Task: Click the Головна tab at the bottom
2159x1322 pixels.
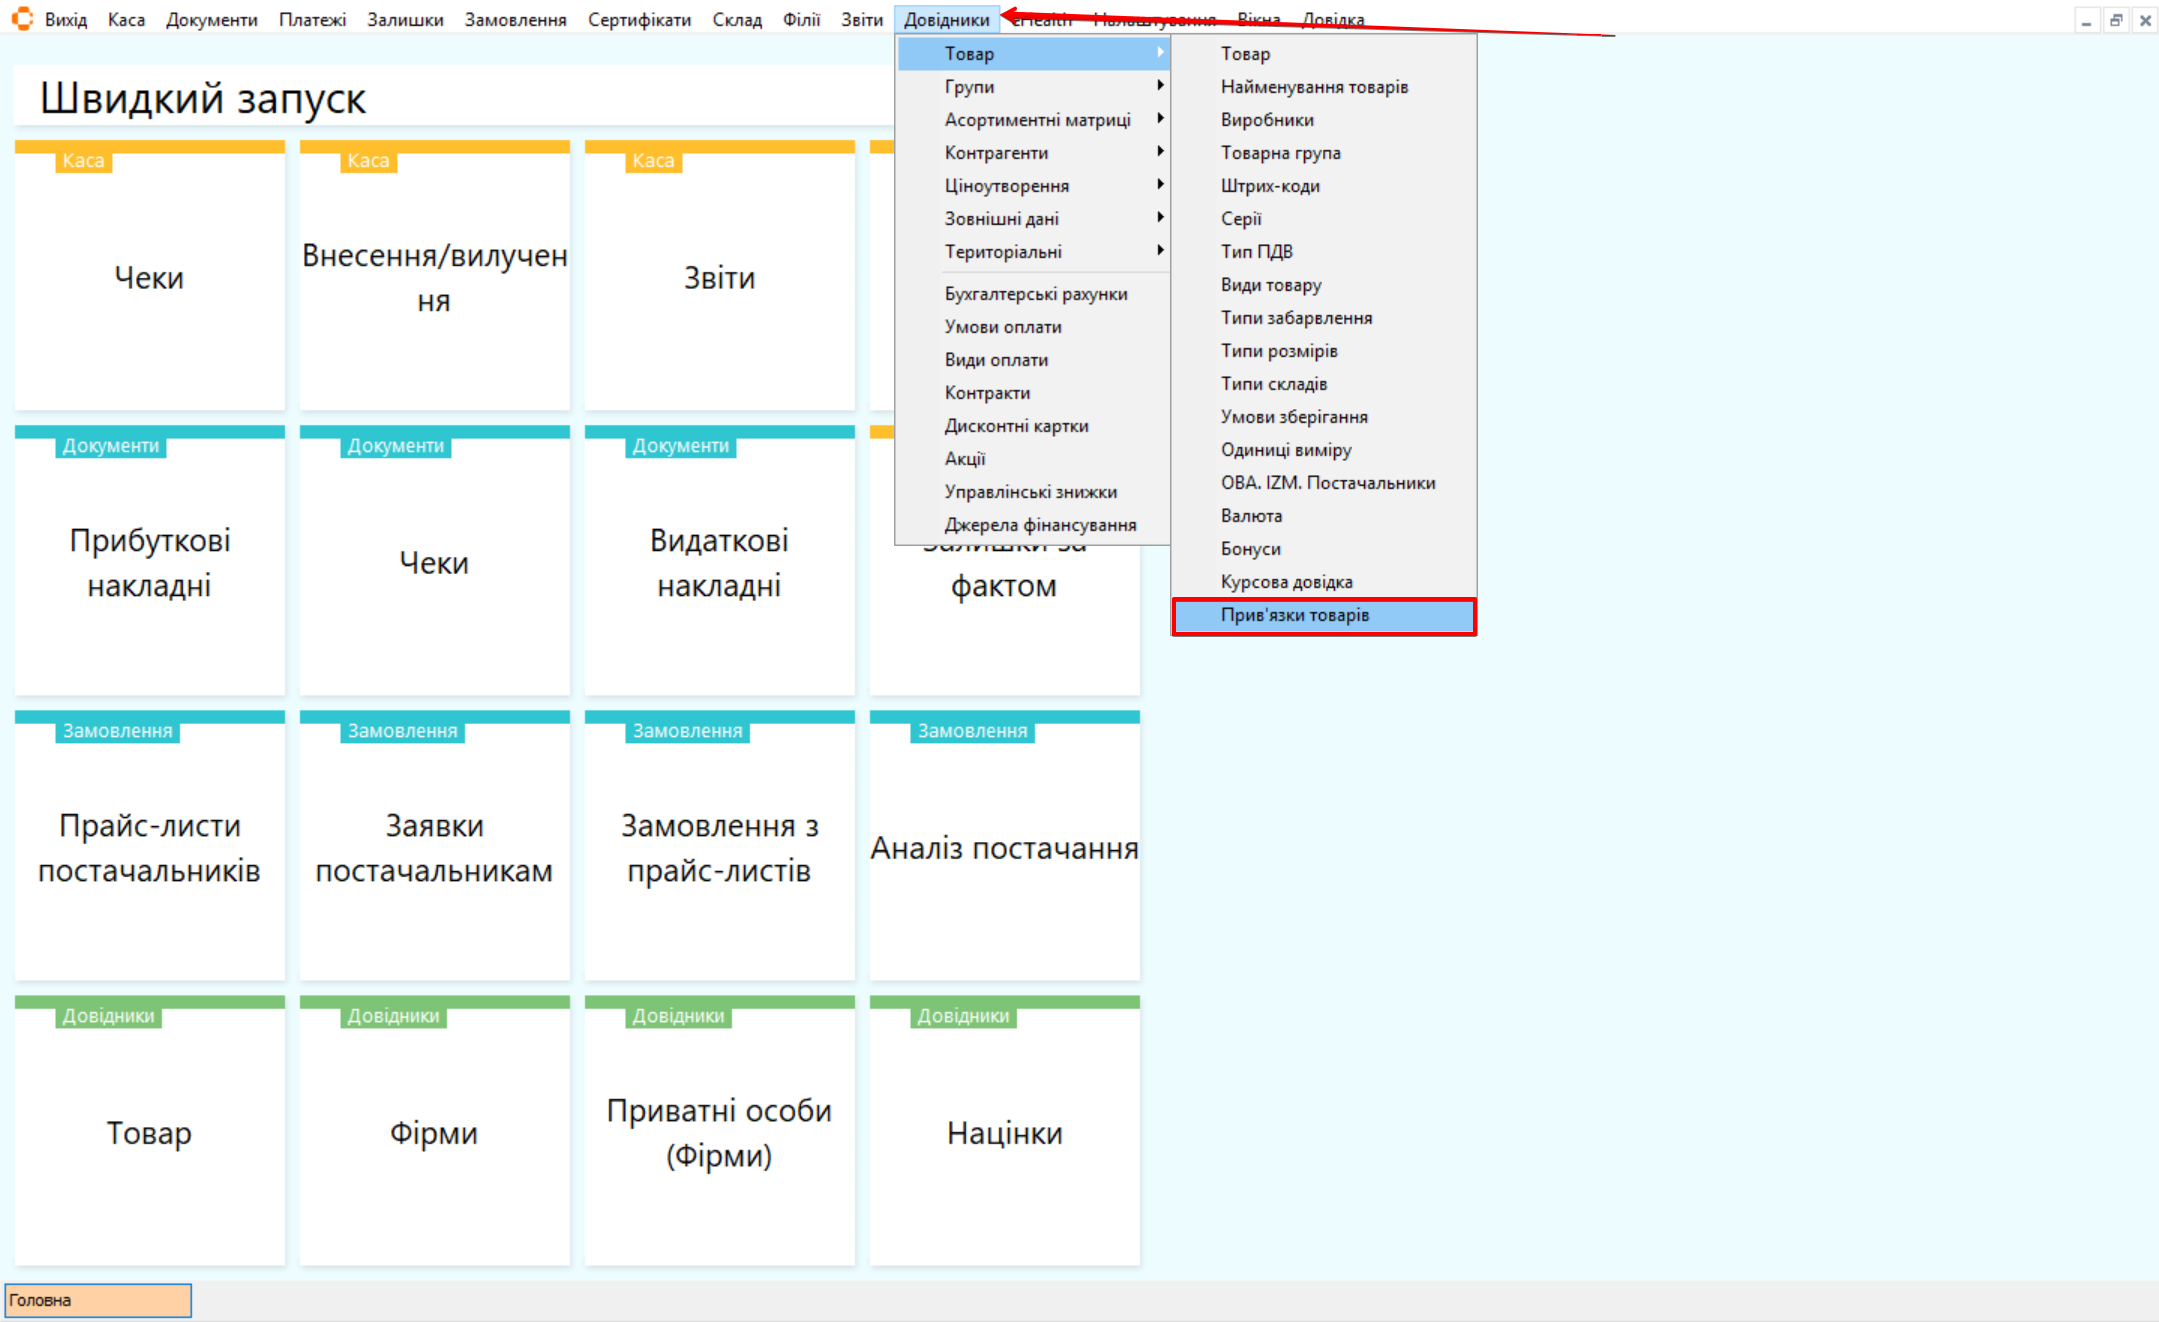Action: pyautogui.click(x=97, y=1300)
